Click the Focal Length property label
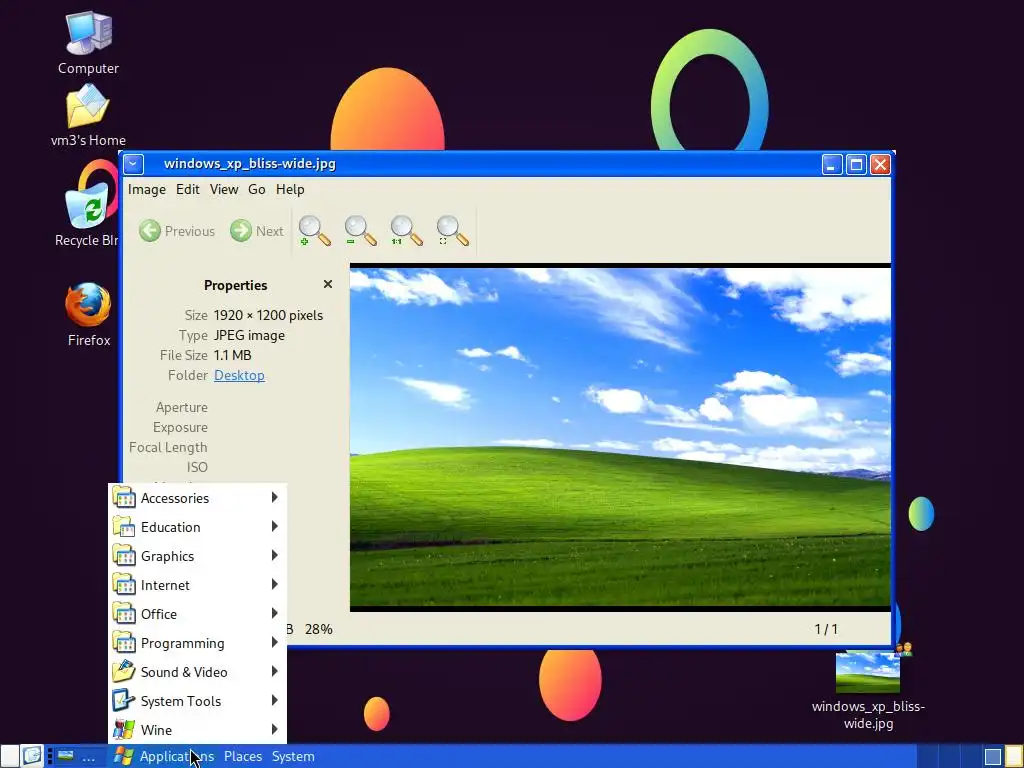This screenshot has height=768, width=1024. (168, 447)
